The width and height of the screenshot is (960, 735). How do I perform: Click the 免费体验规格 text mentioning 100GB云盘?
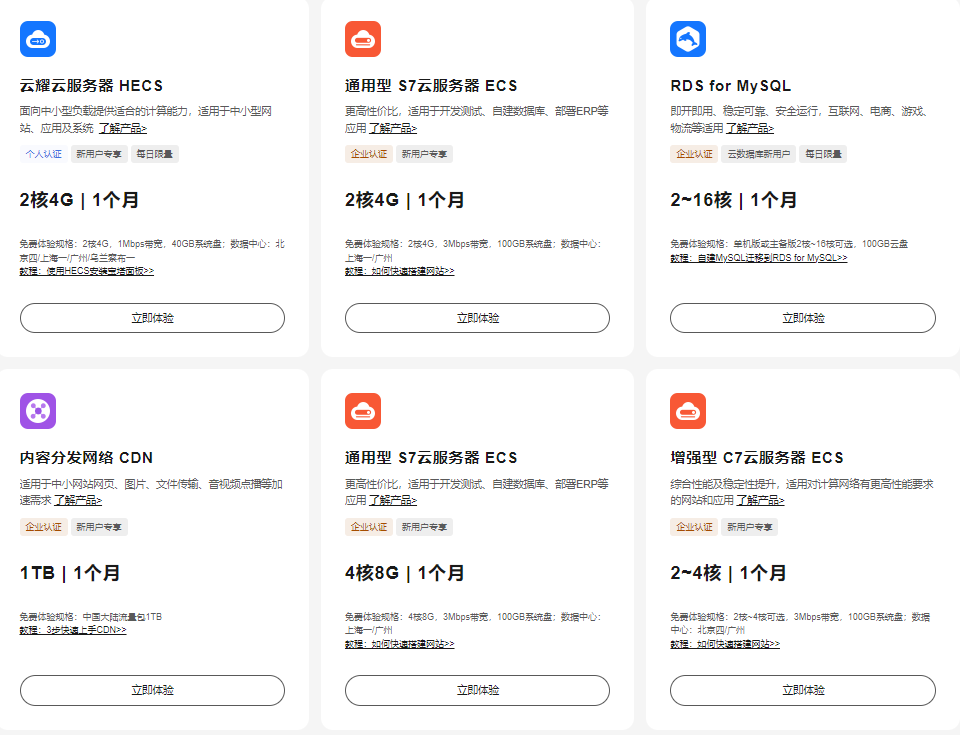tap(789, 244)
